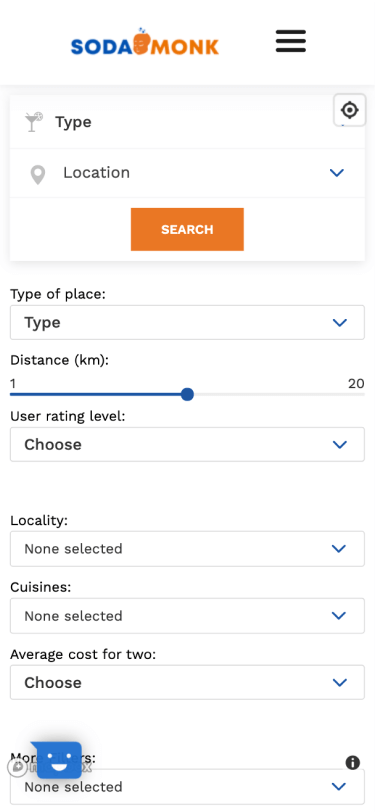Click the small badge icon beside chat widget

coord(18,767)
